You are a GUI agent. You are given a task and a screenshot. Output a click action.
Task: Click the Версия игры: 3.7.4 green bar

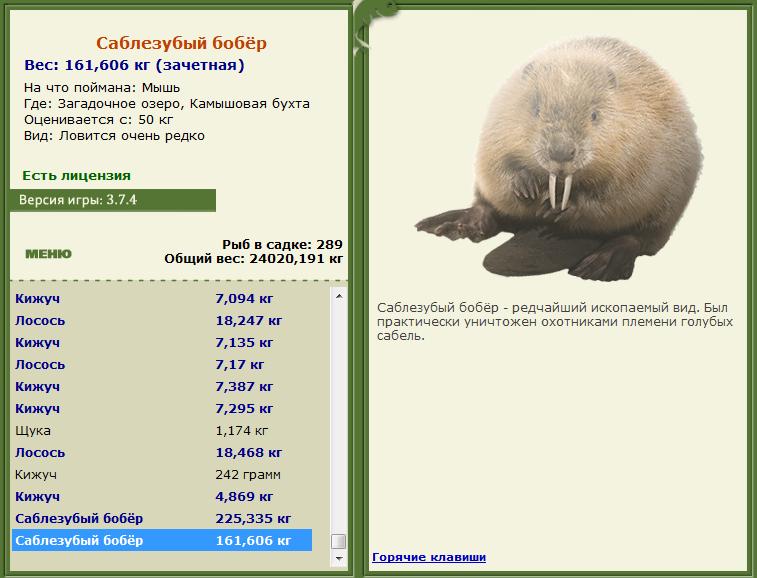(x=113, y=200)
